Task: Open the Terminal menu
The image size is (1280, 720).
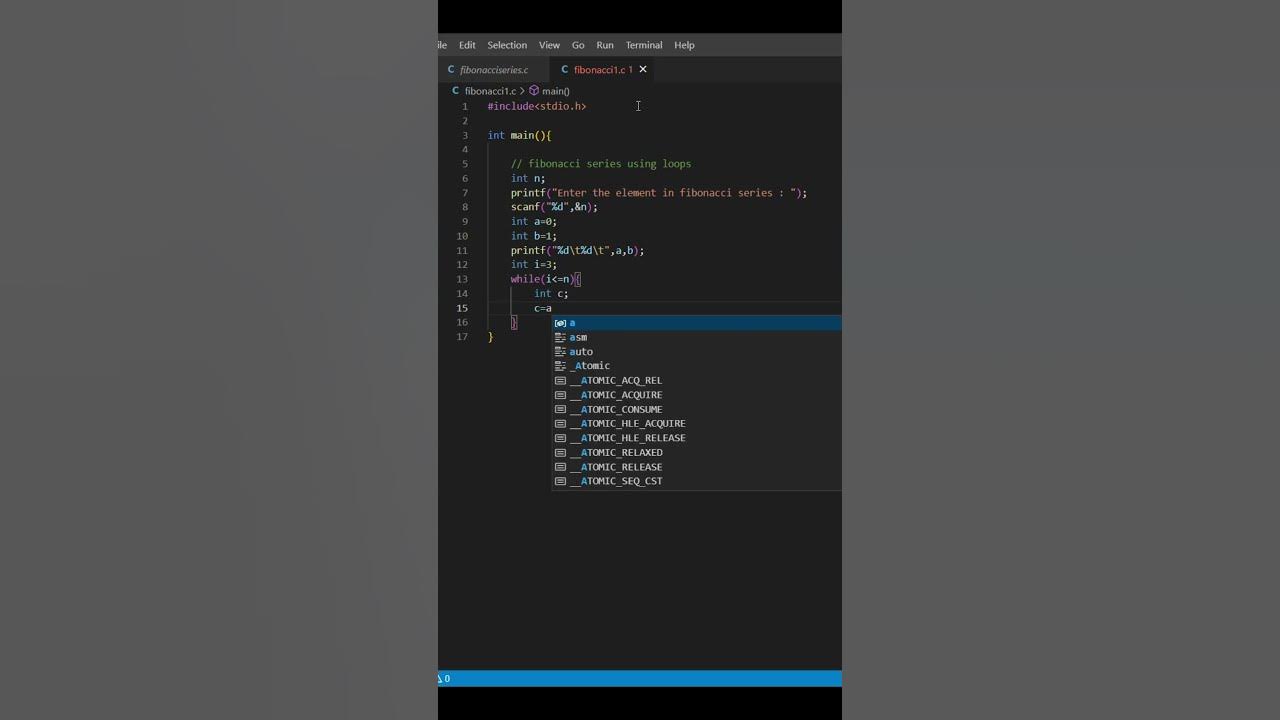Action: pos(644,45)
